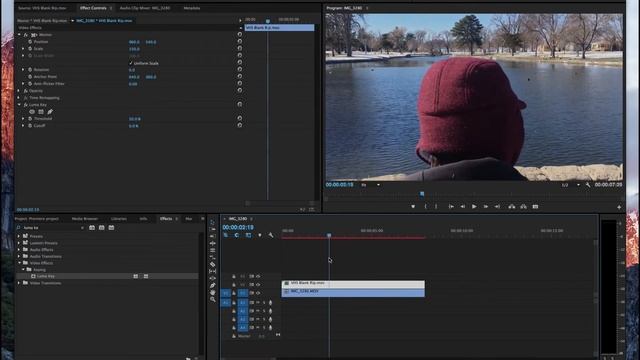This screenshot has height=360, width=640.
Task: Toggle linked selection in the timeline
Action: (248, 235)
